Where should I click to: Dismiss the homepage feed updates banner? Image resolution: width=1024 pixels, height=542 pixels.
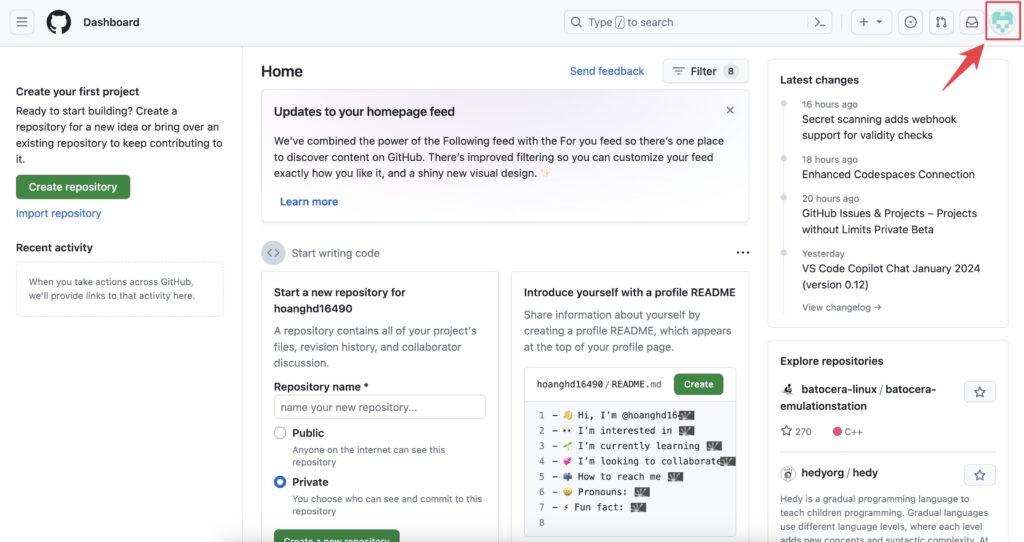pyautogui.click(x=730, y=110)
